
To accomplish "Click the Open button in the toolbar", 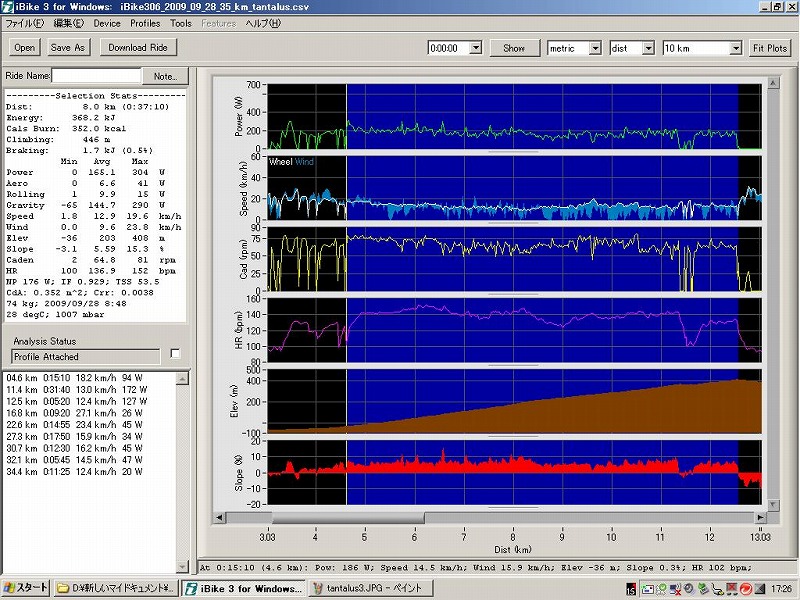I will click(24, 47).
